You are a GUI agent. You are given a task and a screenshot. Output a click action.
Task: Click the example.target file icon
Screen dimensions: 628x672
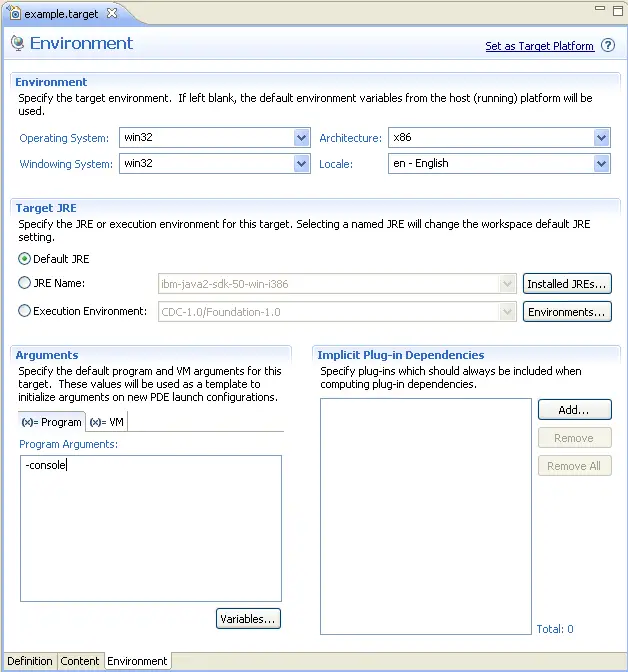pyautogui.click(x=13, y=14)
